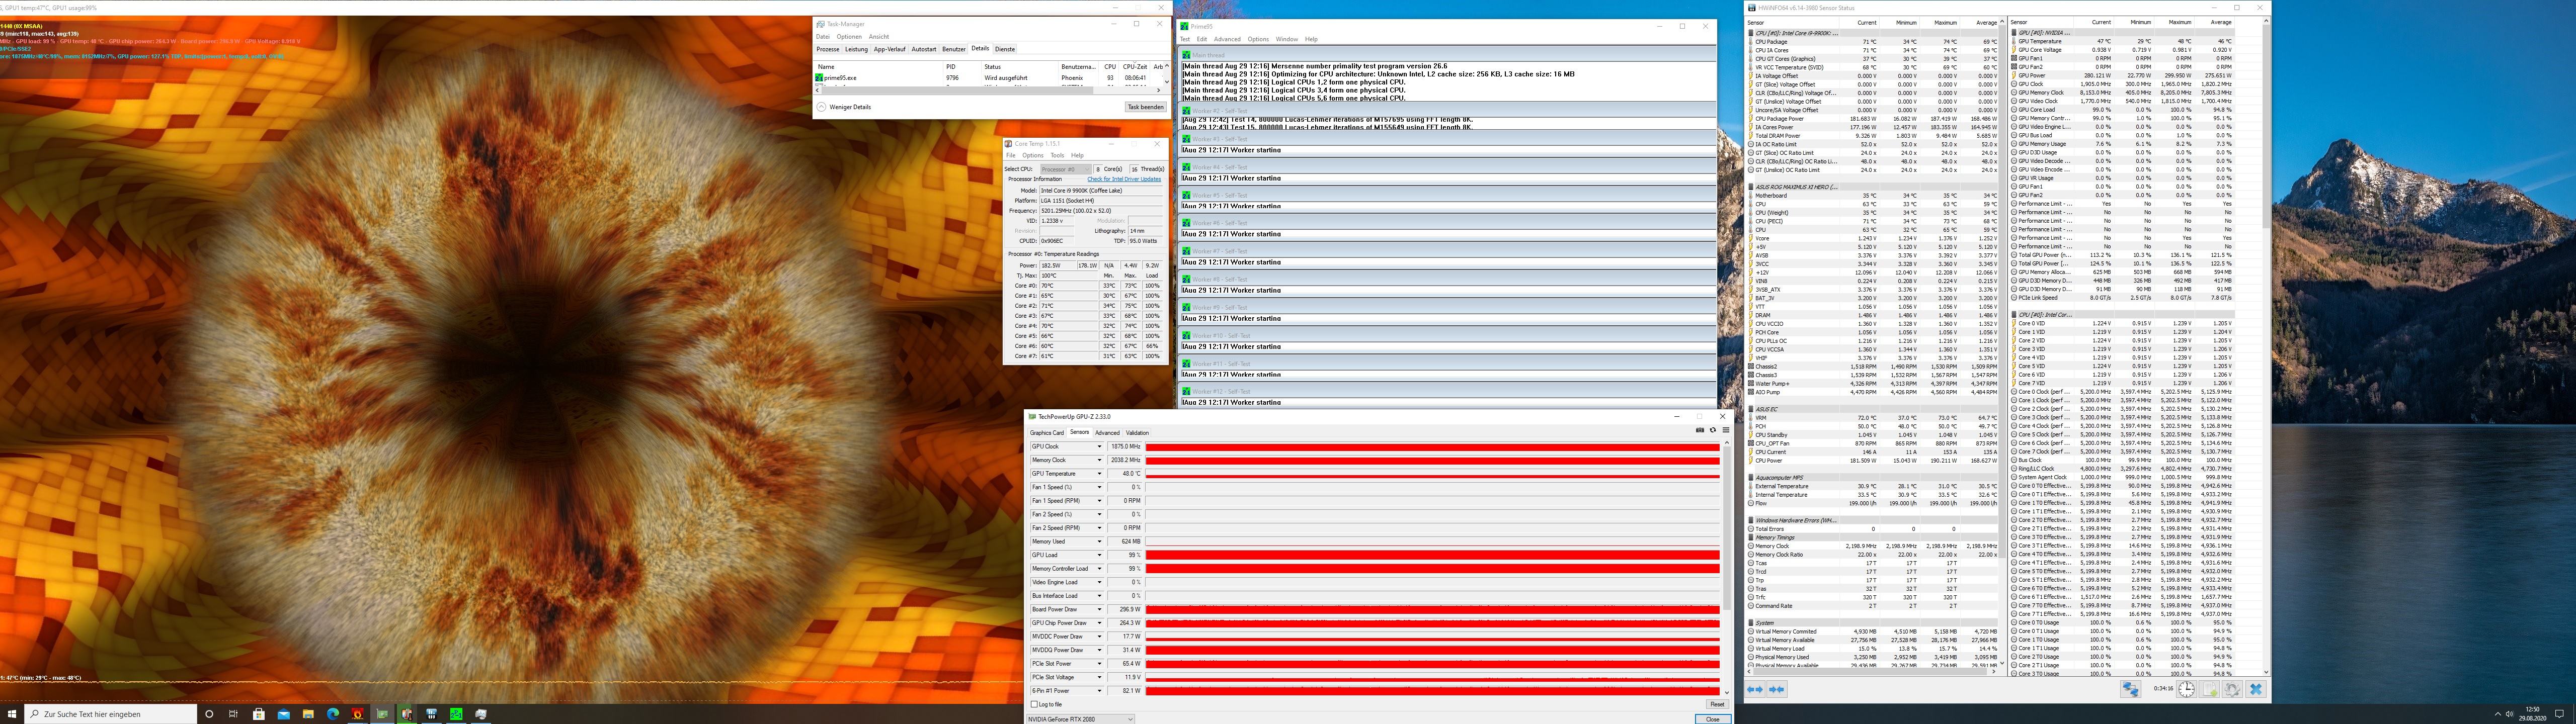Open the GPU Load sensor dropdown
Image resolution: width=2576 pixels, height=724 pixels.
[1100, 555]
